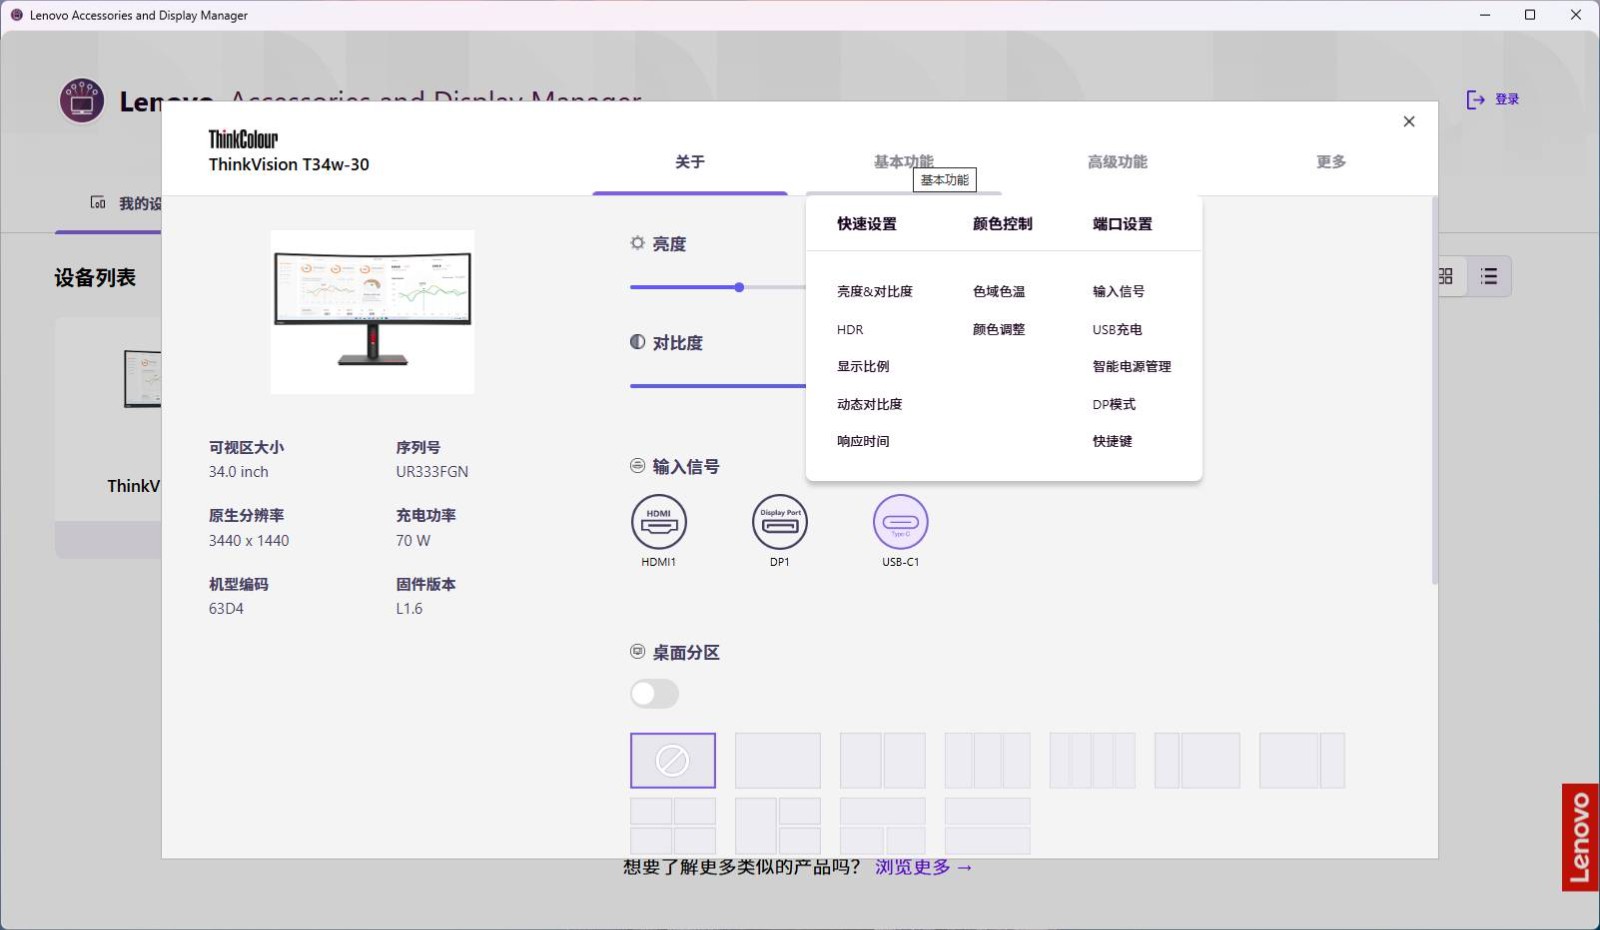Click the 桌面分区 section icon
Image resolution: width=1600 pixels, height=930 pixels.
coord(638,652)
